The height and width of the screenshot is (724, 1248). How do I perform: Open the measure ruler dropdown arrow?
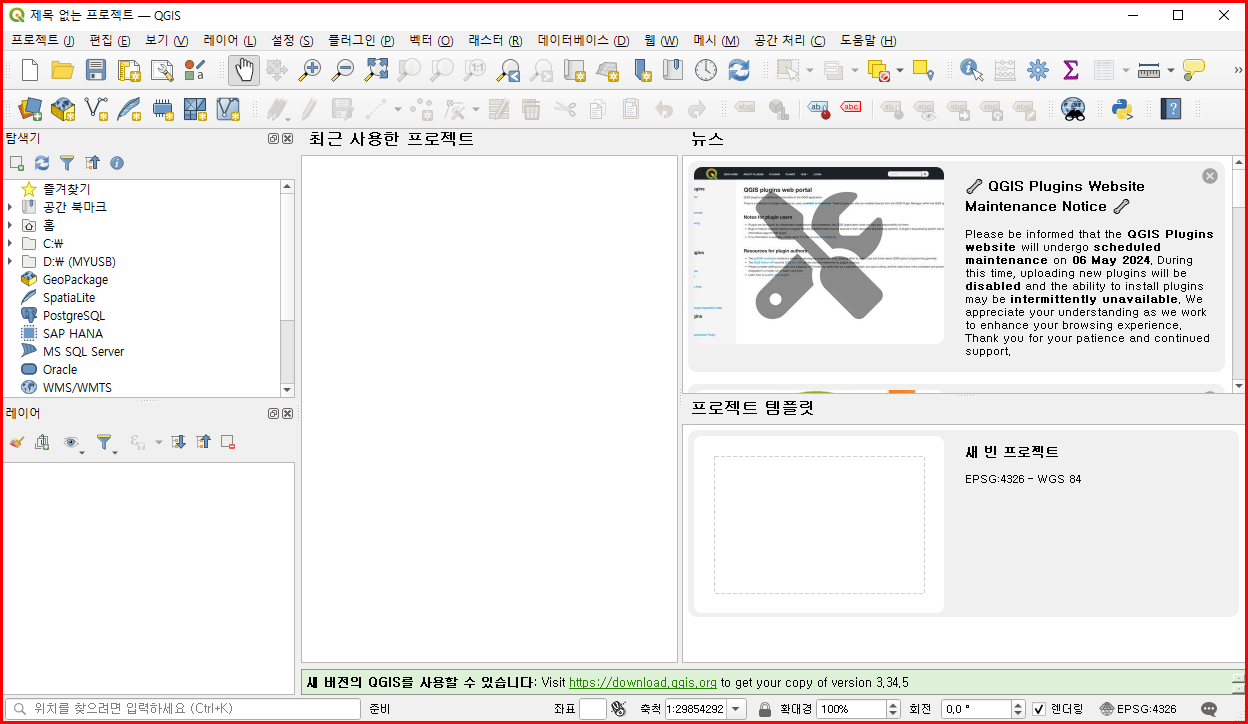pos(1169,70)
